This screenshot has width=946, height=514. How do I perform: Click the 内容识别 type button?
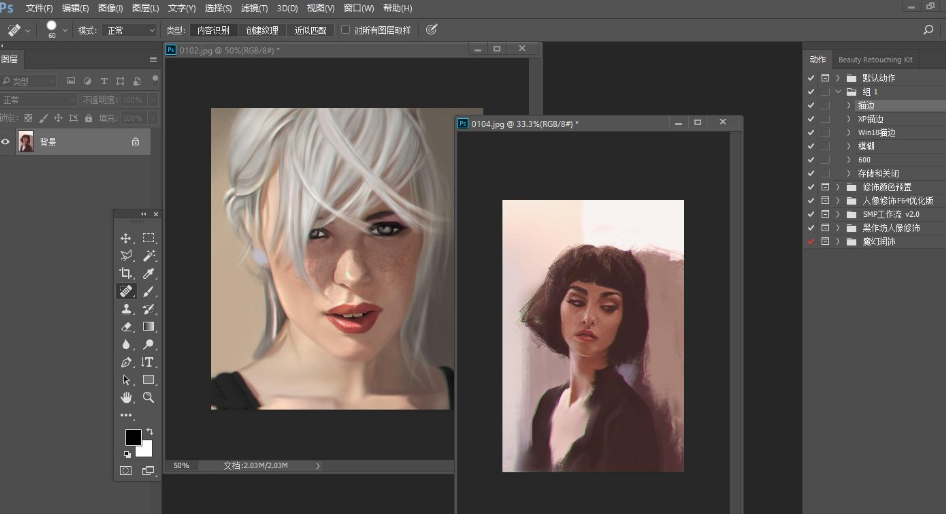tap(214, 30)
